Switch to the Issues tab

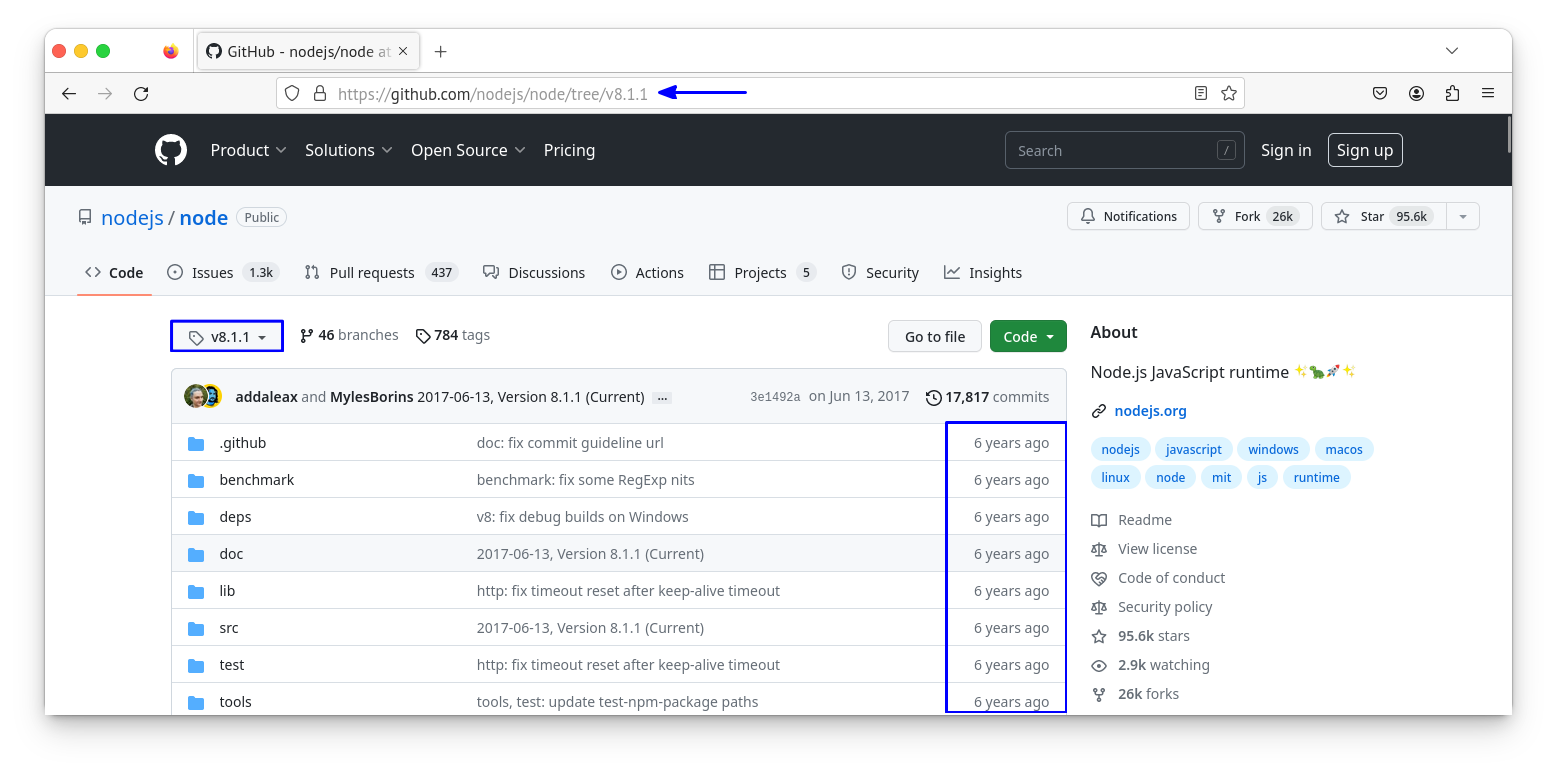pos(222,272)
